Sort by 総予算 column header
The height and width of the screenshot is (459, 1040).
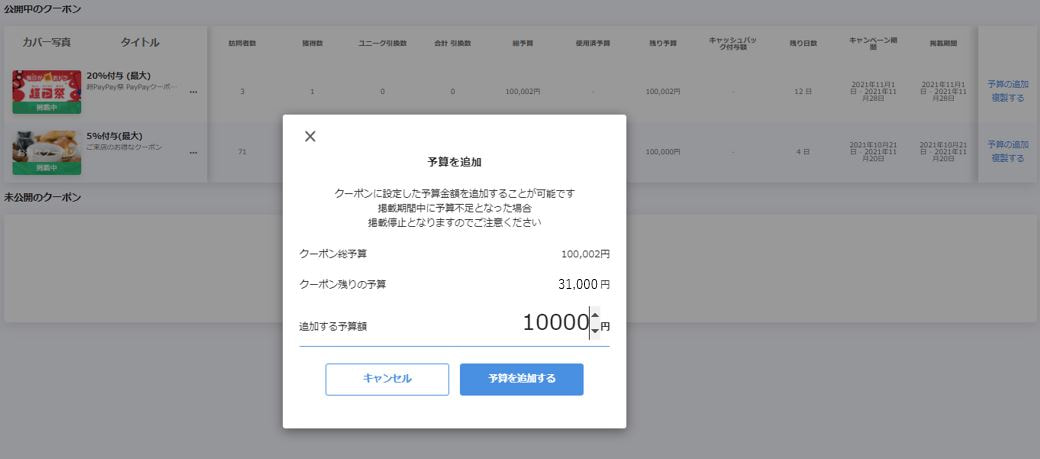523,44
